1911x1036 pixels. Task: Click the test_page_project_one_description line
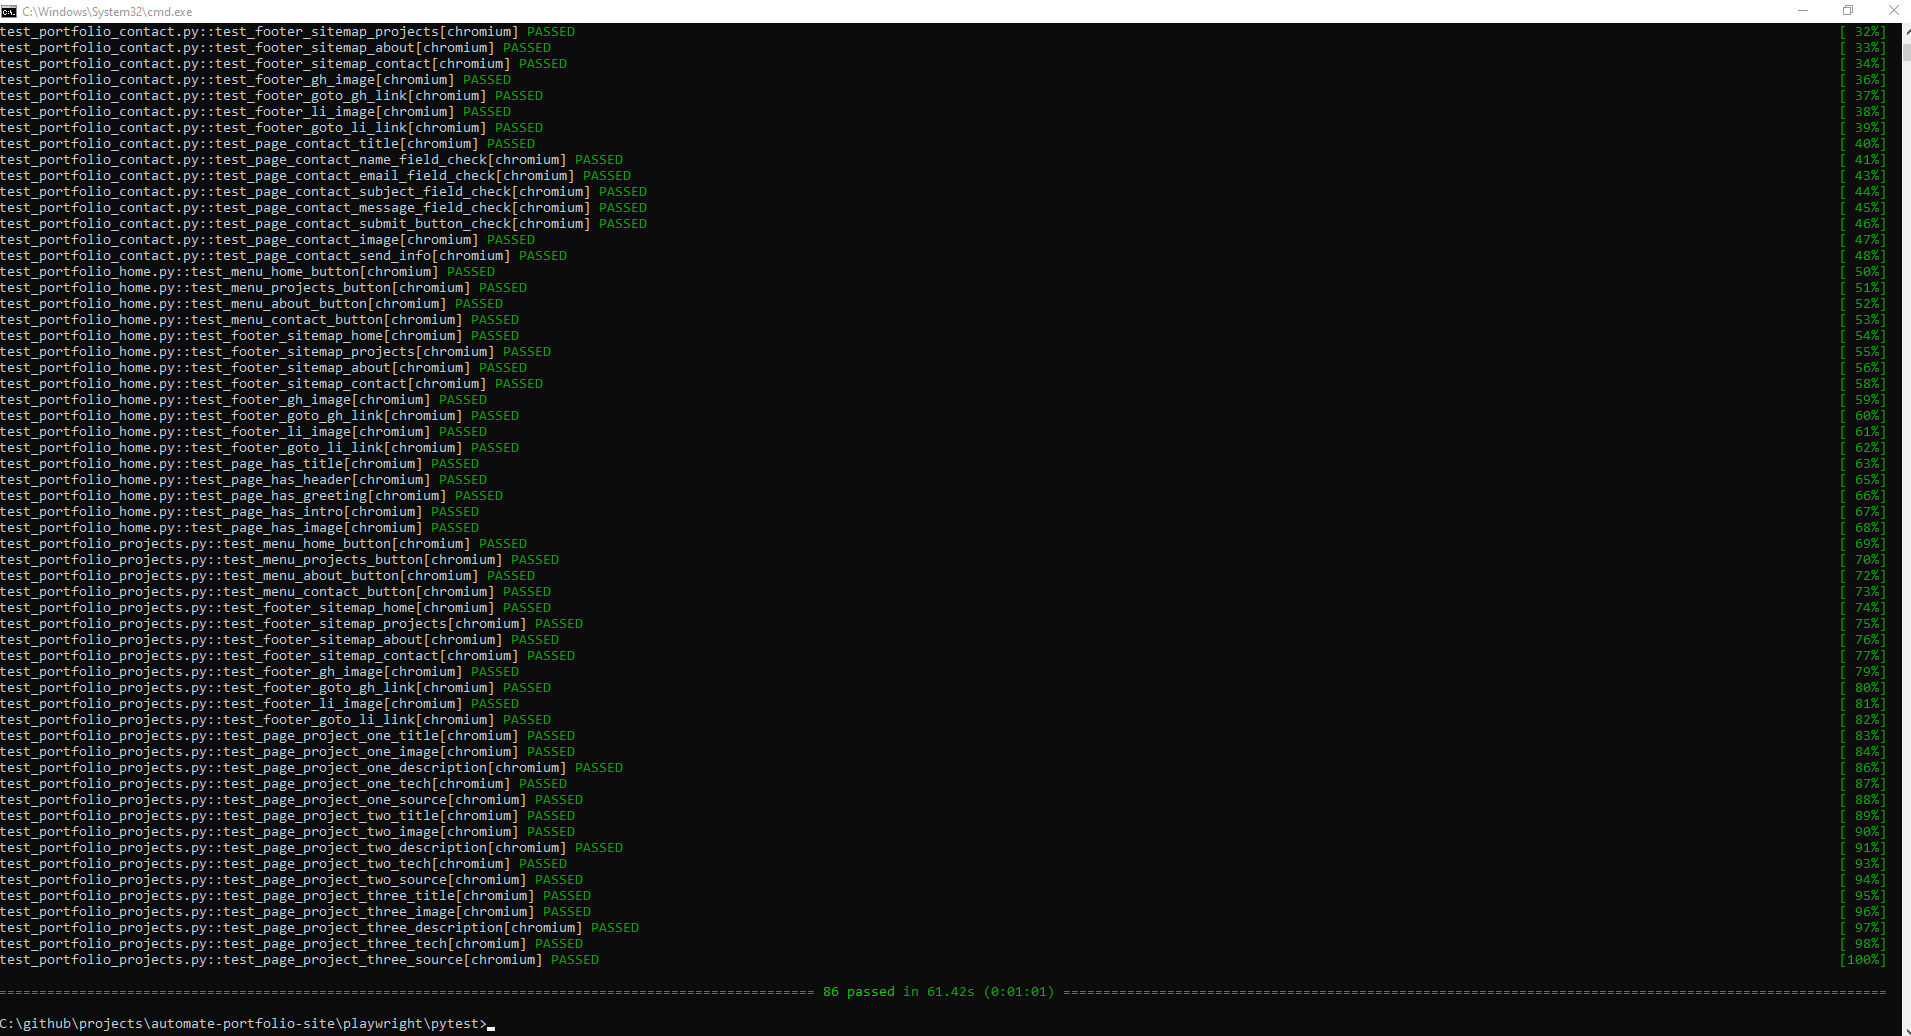click(x=311, y=768)
